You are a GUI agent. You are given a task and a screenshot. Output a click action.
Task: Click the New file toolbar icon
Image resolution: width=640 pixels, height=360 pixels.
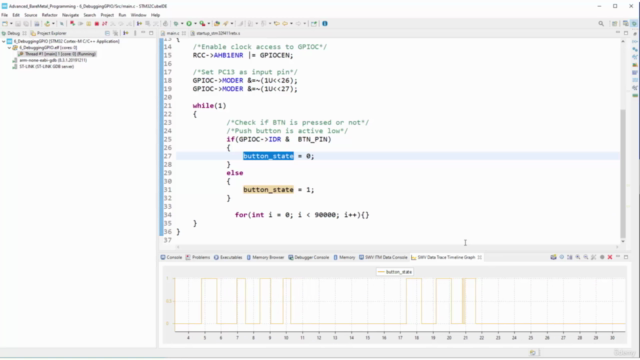pos(4,24)
